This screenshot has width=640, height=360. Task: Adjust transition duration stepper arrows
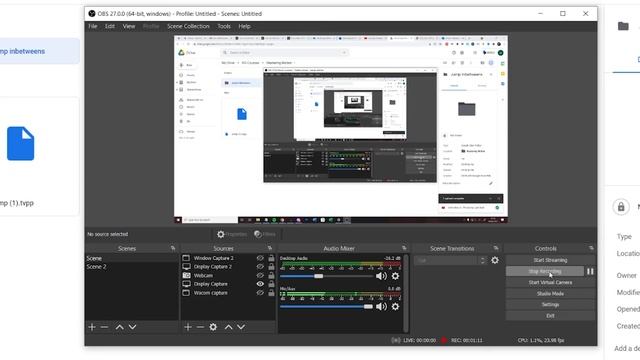click(482, 260)
